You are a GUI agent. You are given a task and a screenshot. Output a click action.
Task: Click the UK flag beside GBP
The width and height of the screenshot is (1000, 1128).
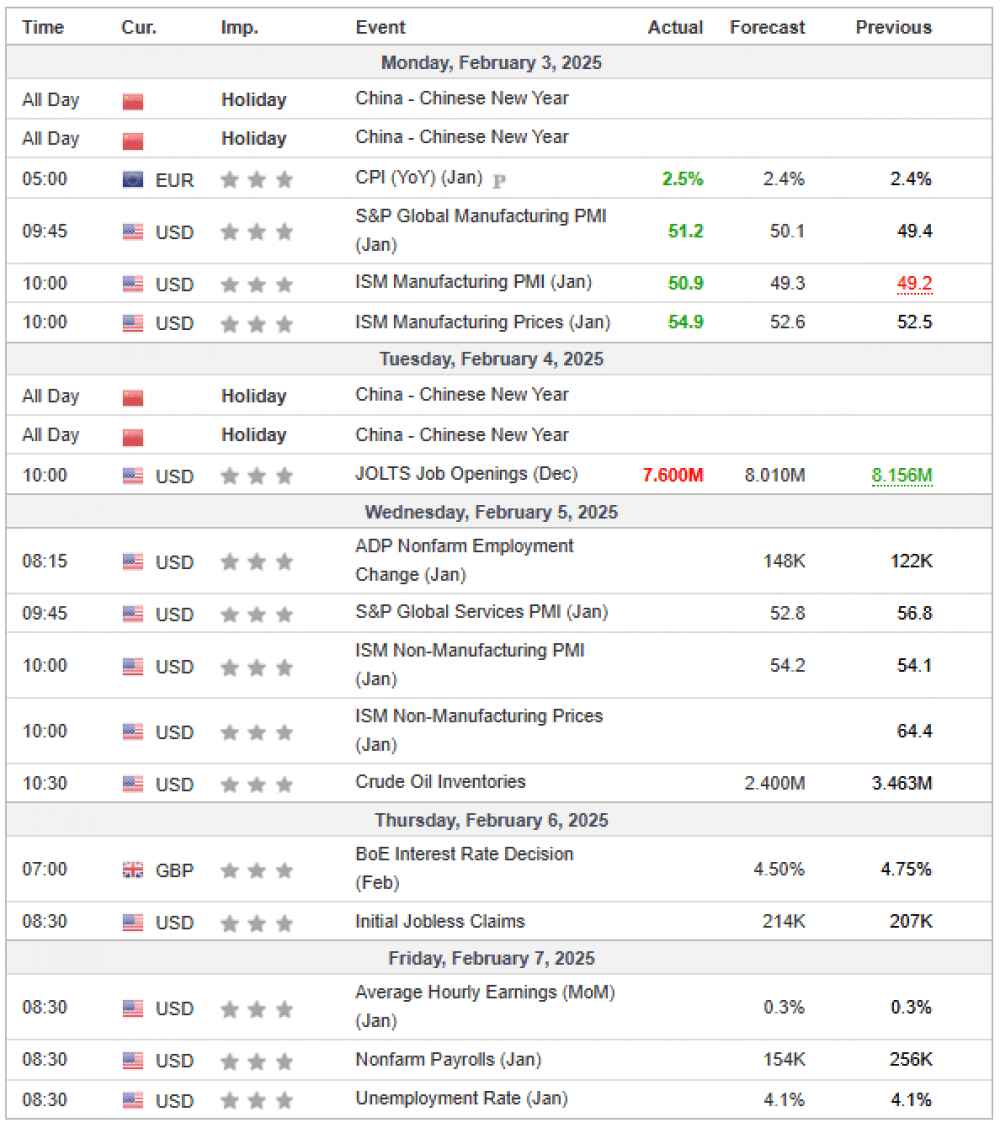click(x=132, y=870)
